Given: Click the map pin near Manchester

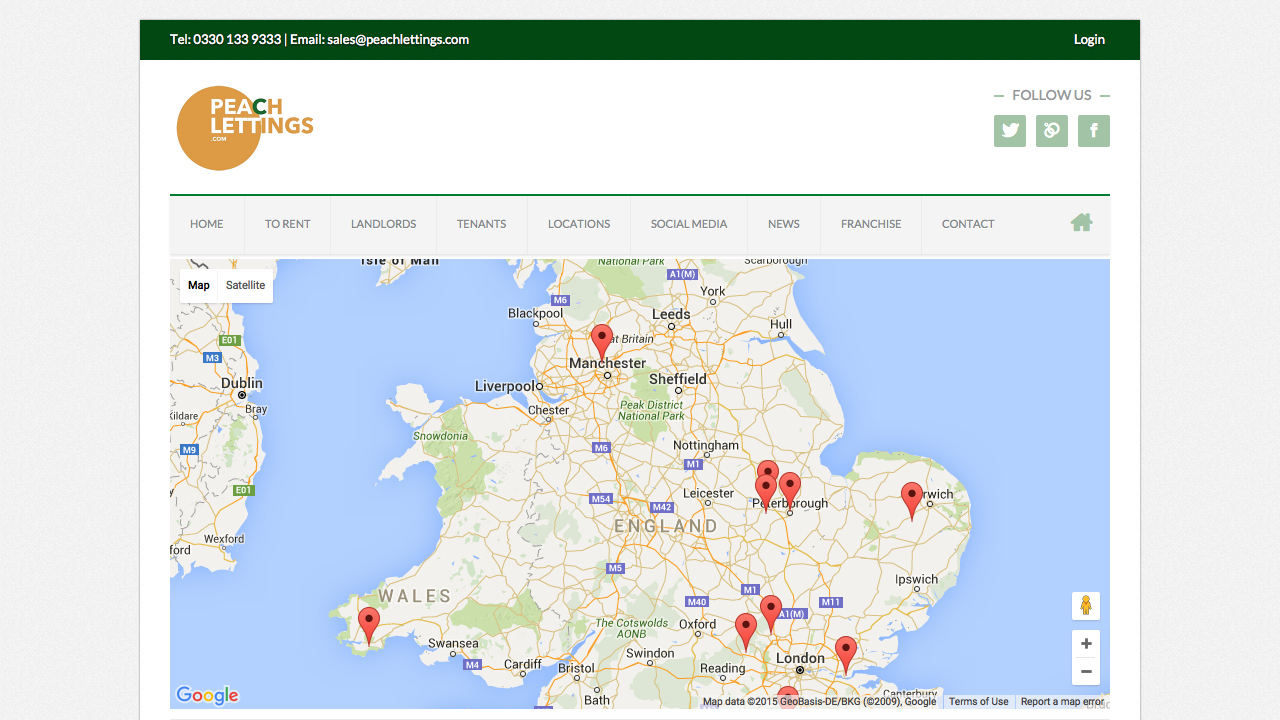Looking at the screenshot, I should (x=601, y=341).
